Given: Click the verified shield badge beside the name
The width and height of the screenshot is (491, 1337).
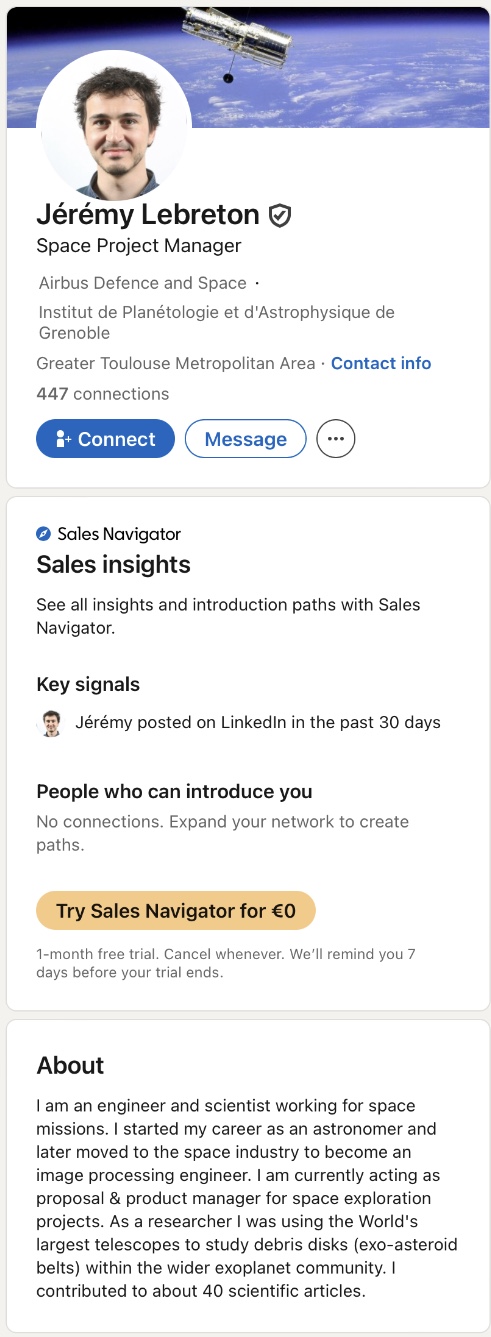Looking at the screenshot, I should pos(280,215).
